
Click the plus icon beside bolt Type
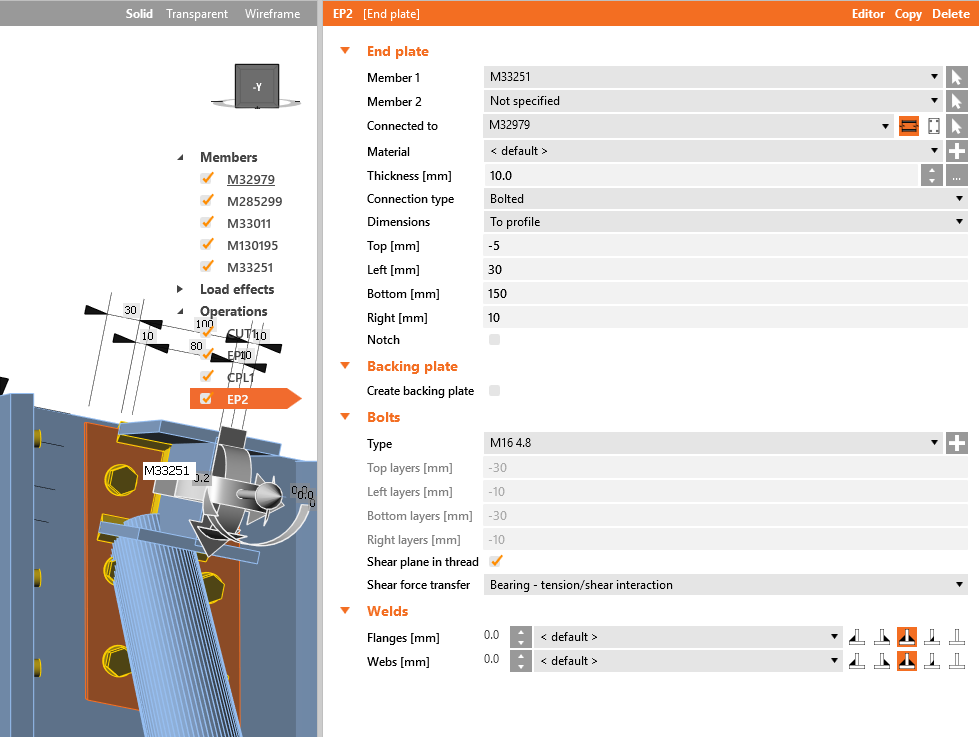956,443
